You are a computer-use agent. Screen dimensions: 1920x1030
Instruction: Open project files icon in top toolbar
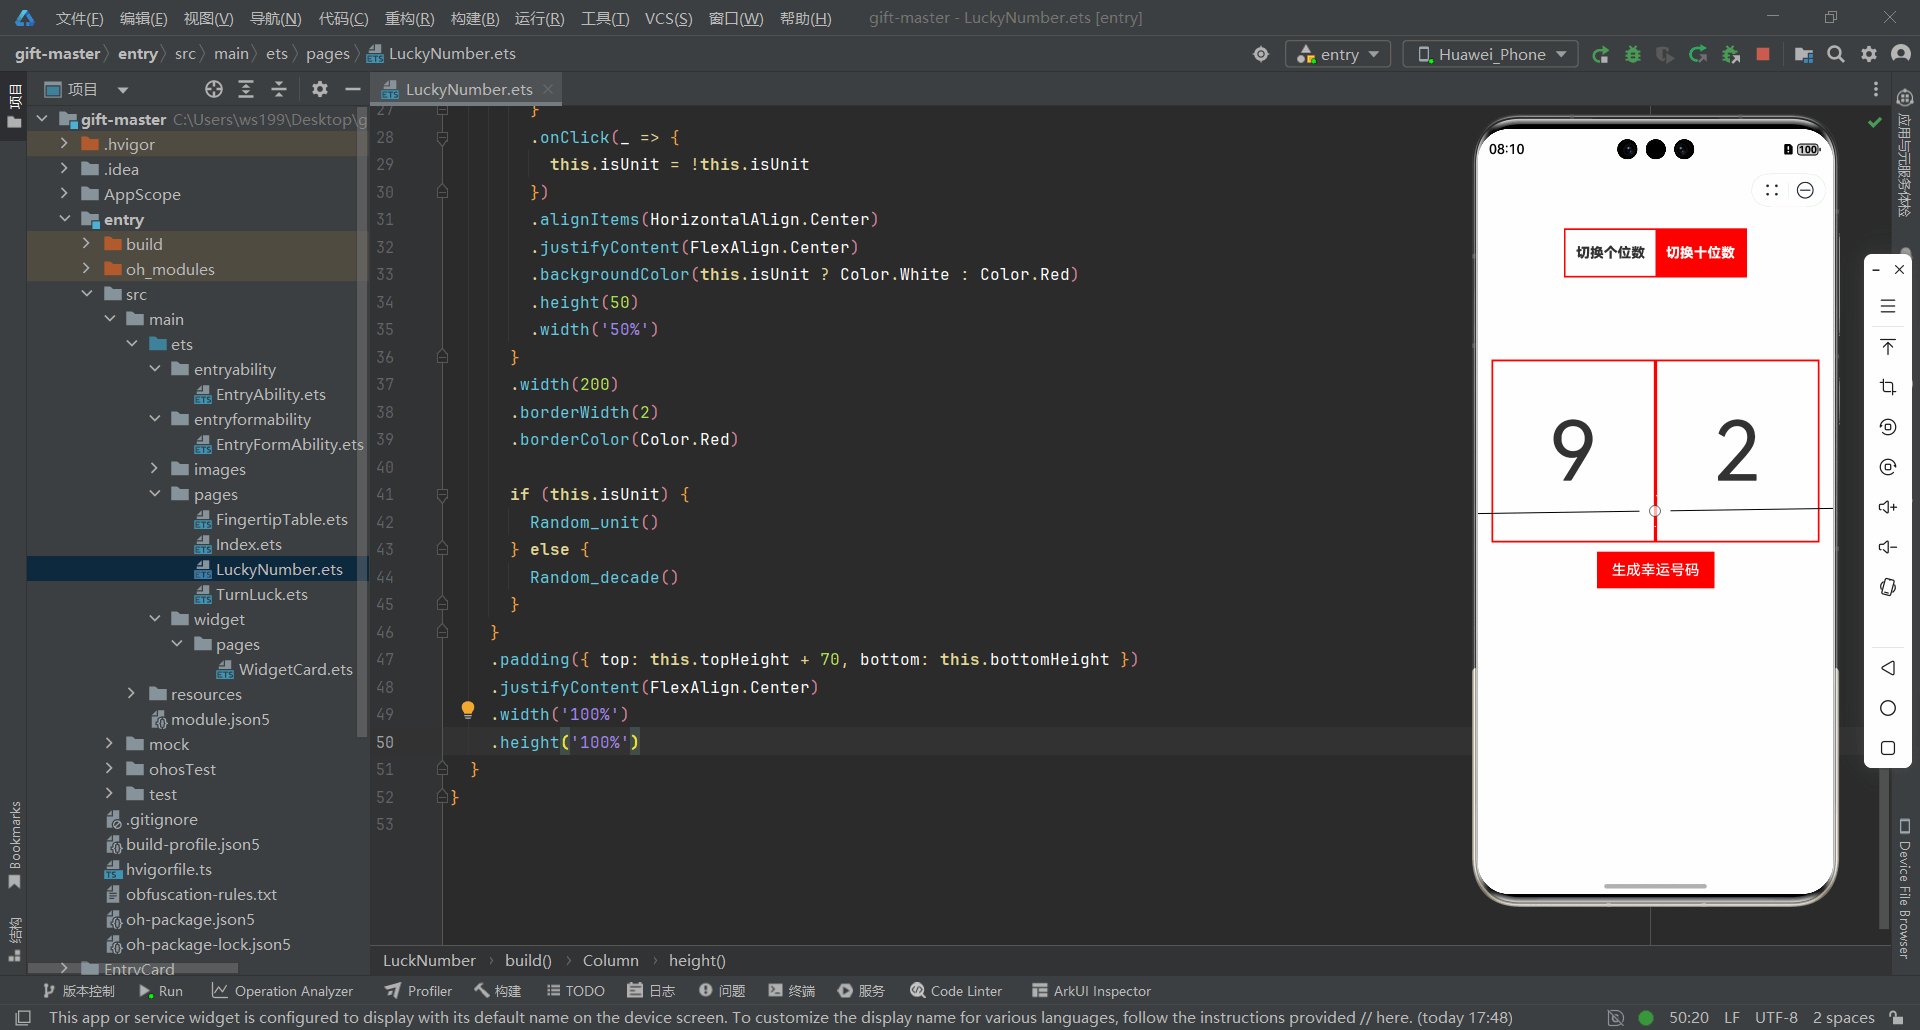click(1803, 55)
